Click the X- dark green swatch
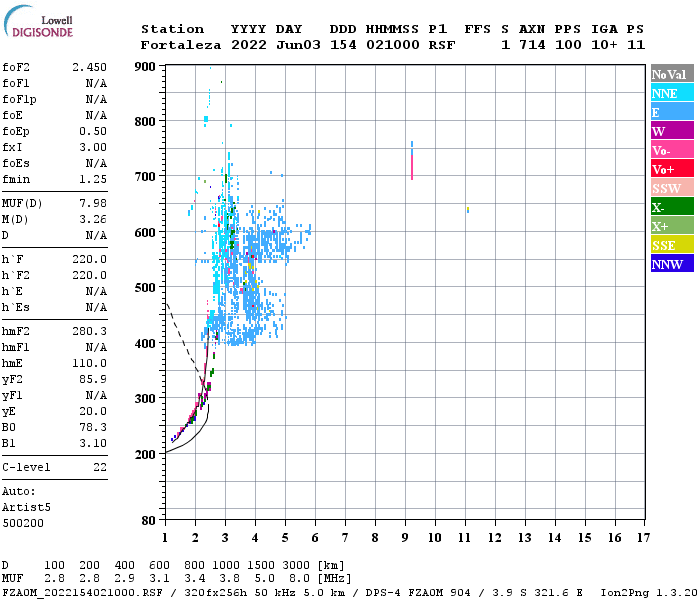 [x=672, y=207]
